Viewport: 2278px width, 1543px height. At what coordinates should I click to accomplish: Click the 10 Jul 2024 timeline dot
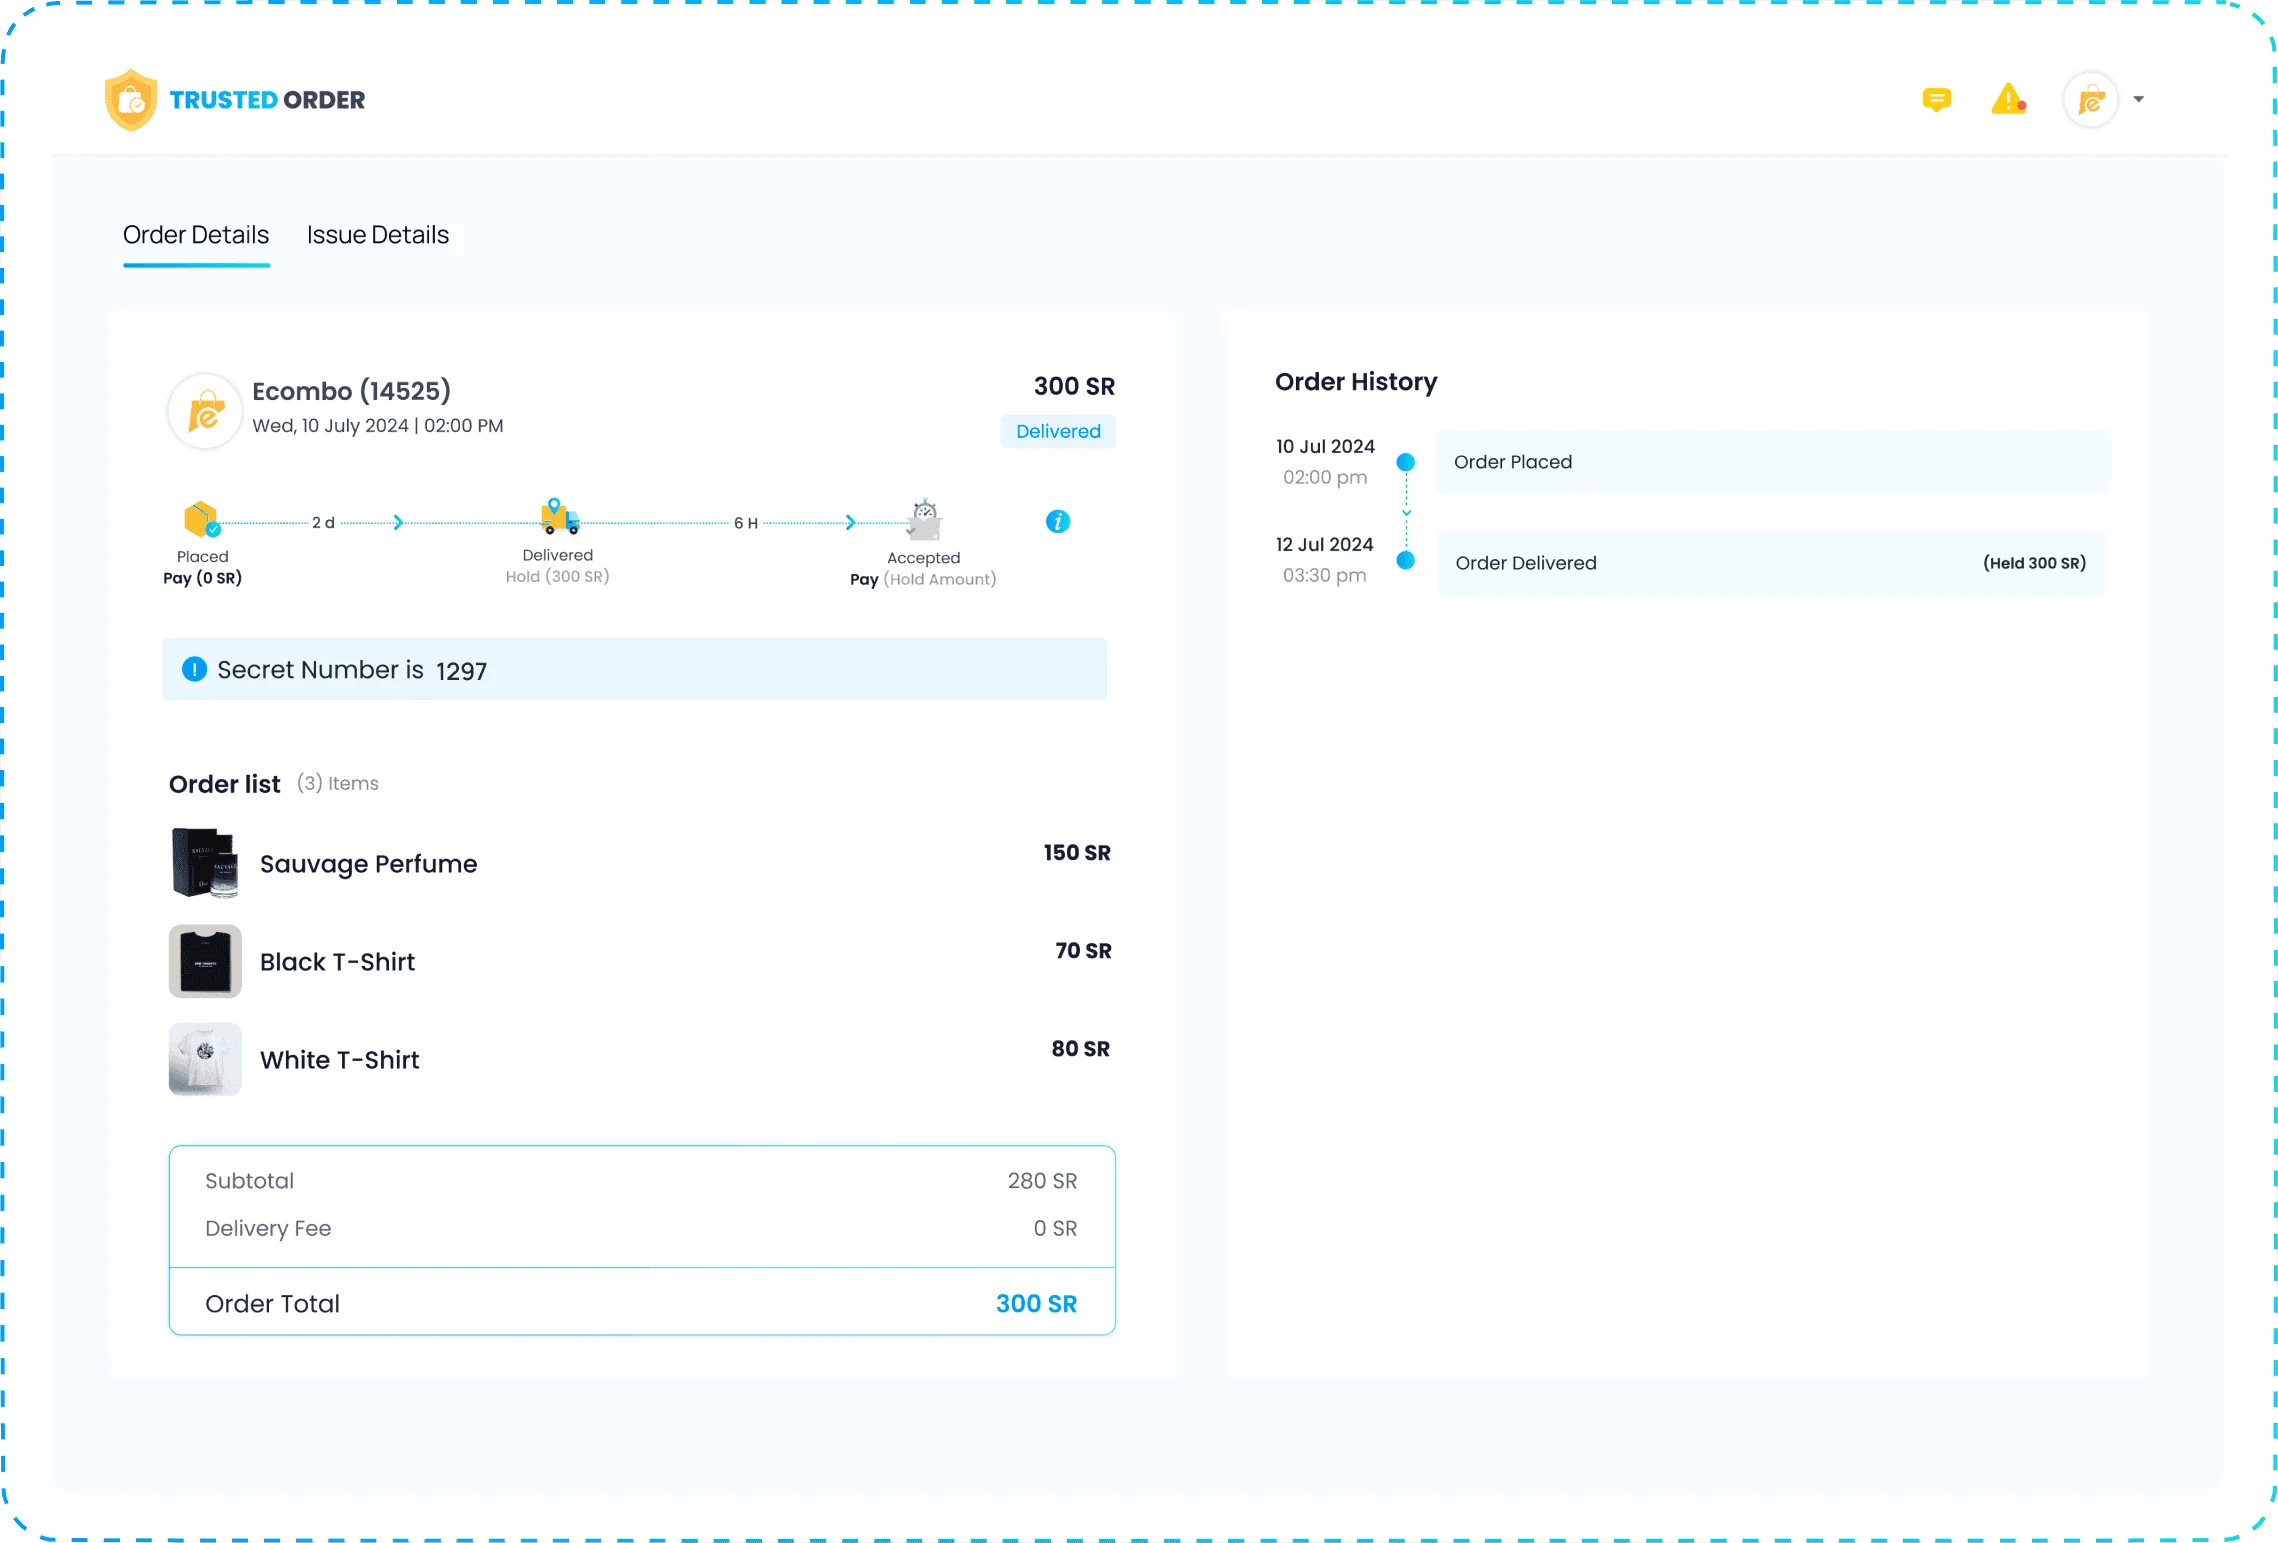tap(1405, 462)
